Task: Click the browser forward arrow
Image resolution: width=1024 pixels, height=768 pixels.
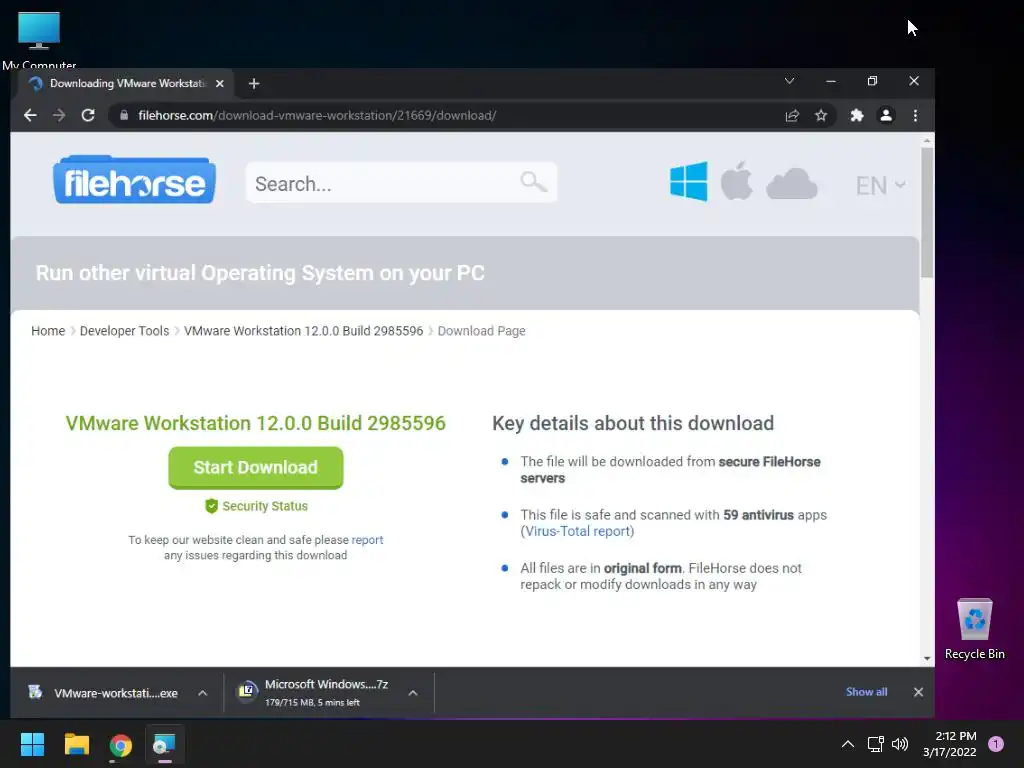Action: pos(59,116)
